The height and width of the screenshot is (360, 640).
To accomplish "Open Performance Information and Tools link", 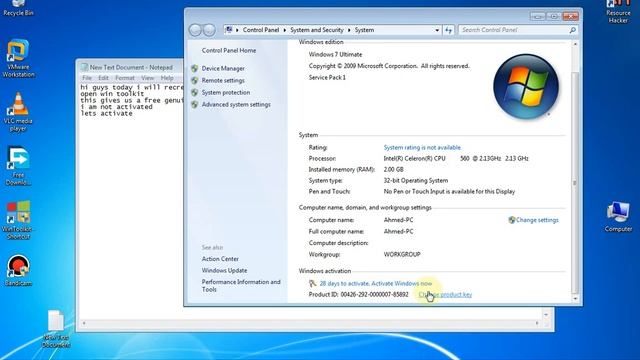I will 241,286.
